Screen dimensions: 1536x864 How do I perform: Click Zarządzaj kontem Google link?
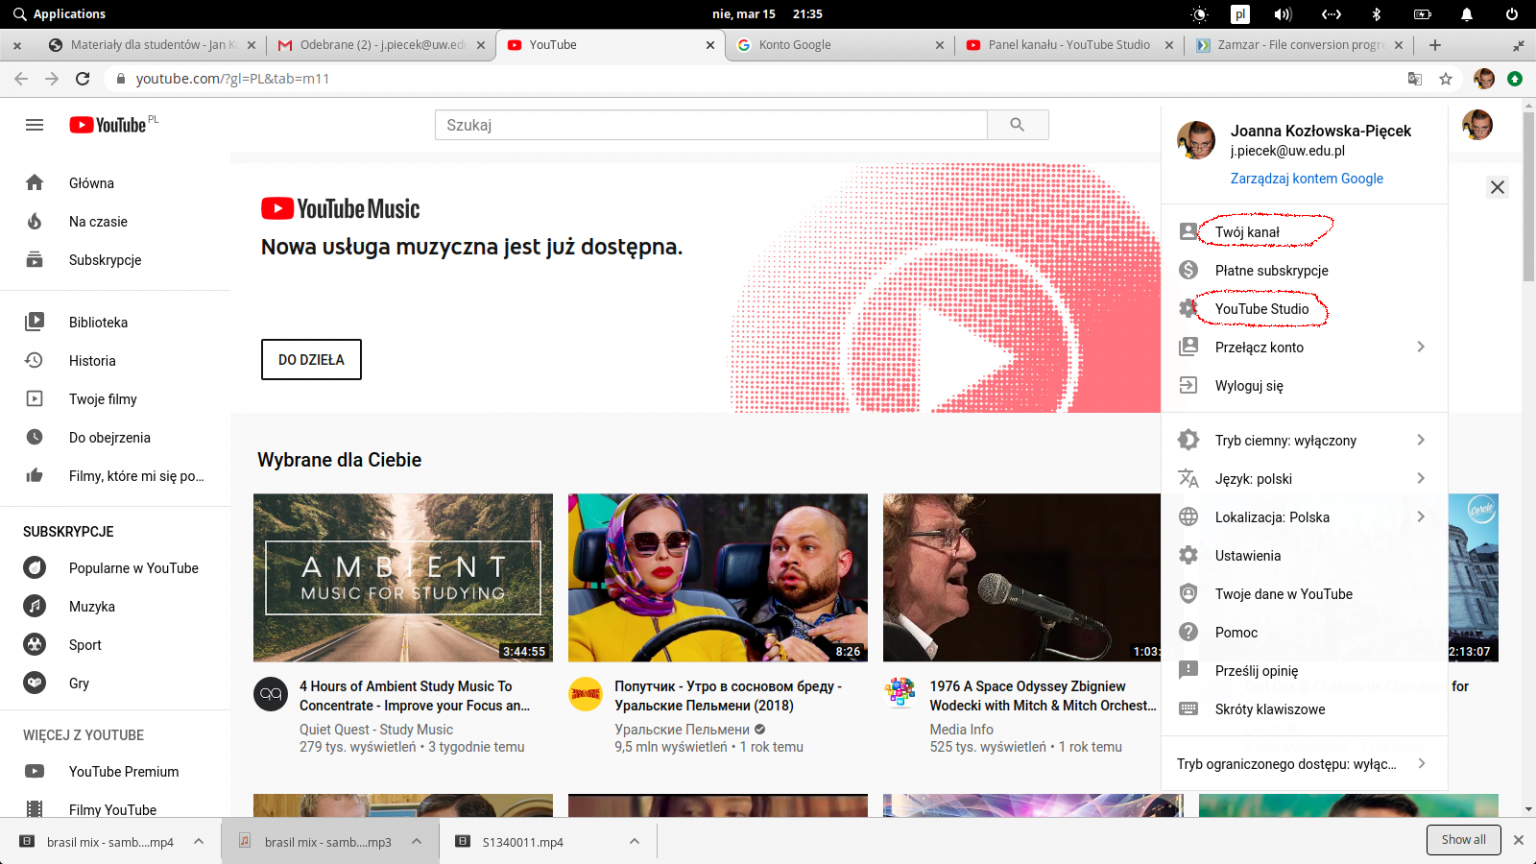[1306, 178]
